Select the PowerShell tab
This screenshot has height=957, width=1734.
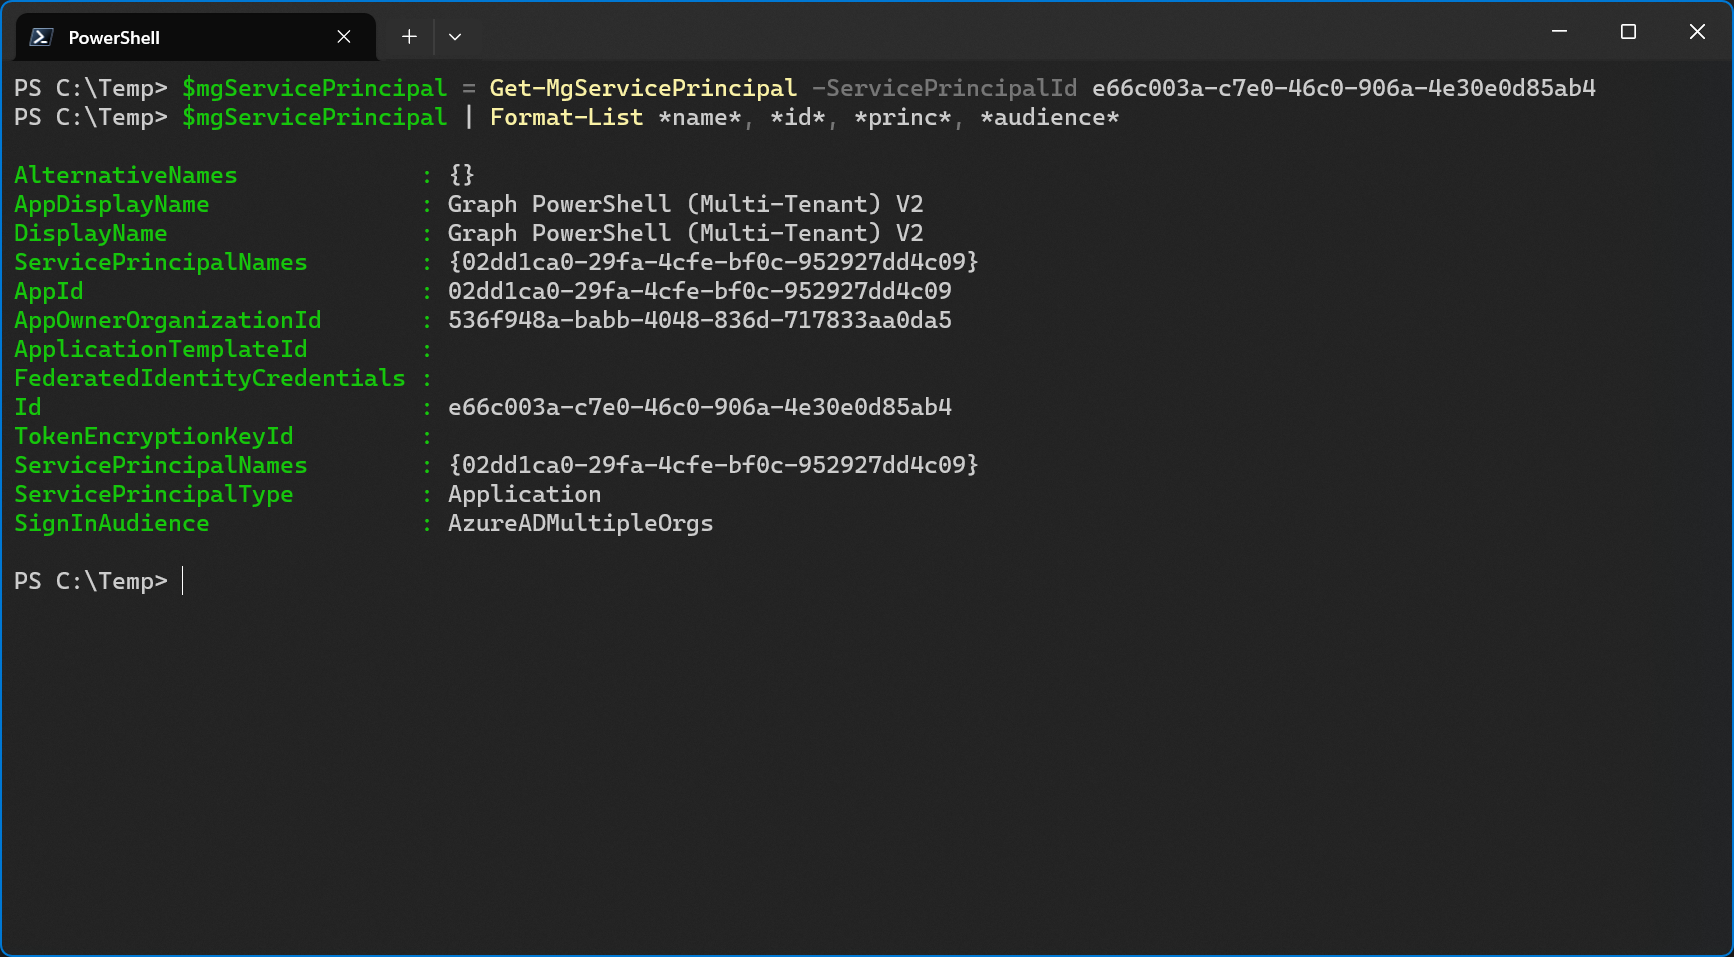click(x=196, y=37)
